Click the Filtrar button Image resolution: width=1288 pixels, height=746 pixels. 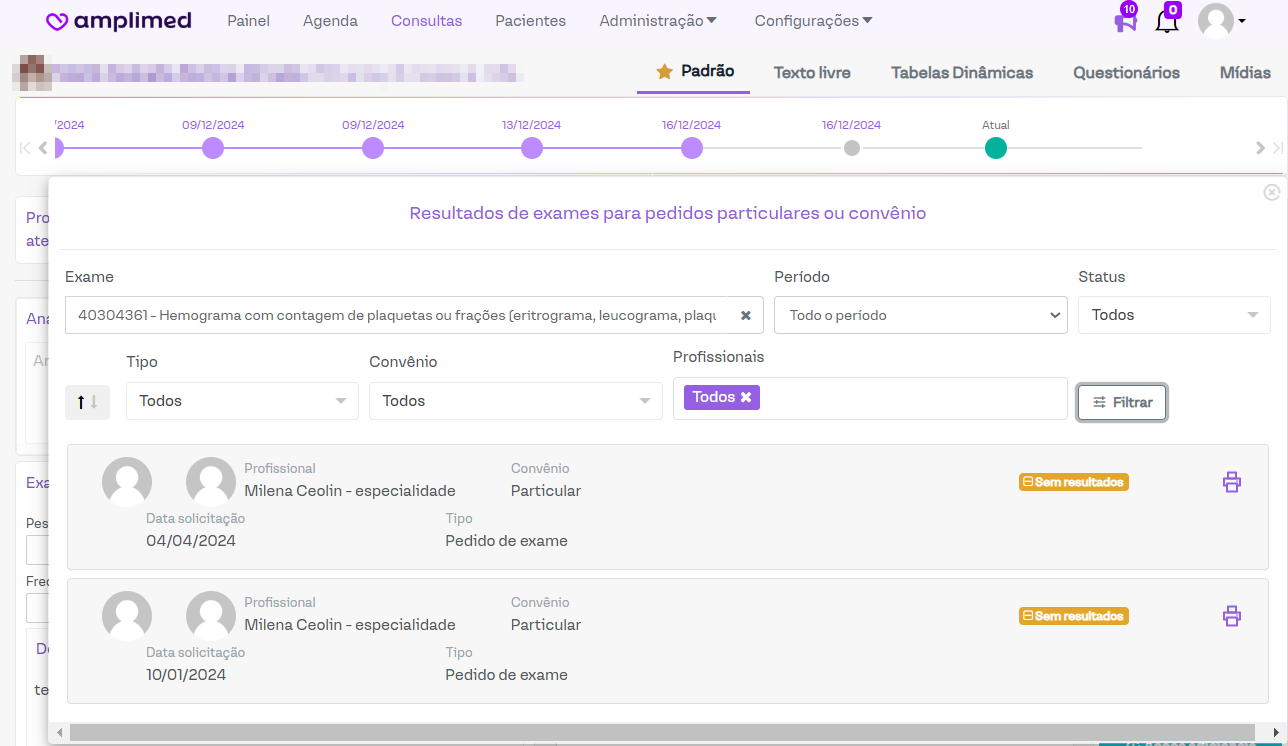click(x=1121, y=402)
